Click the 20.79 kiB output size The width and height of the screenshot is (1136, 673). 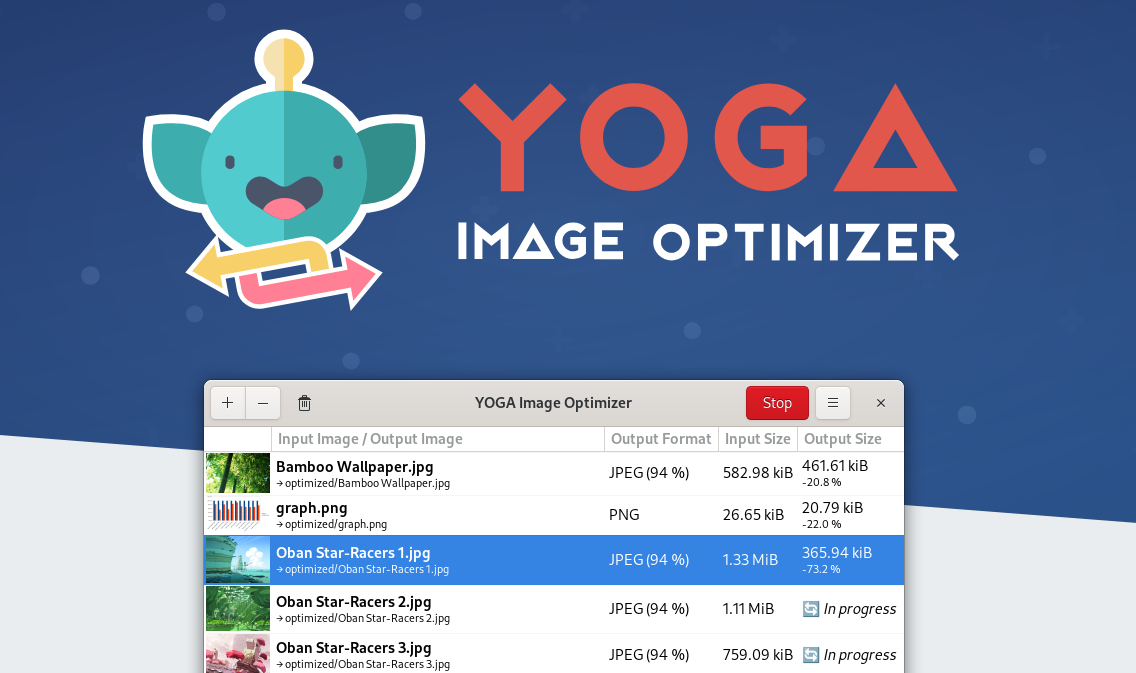[832, 508]
